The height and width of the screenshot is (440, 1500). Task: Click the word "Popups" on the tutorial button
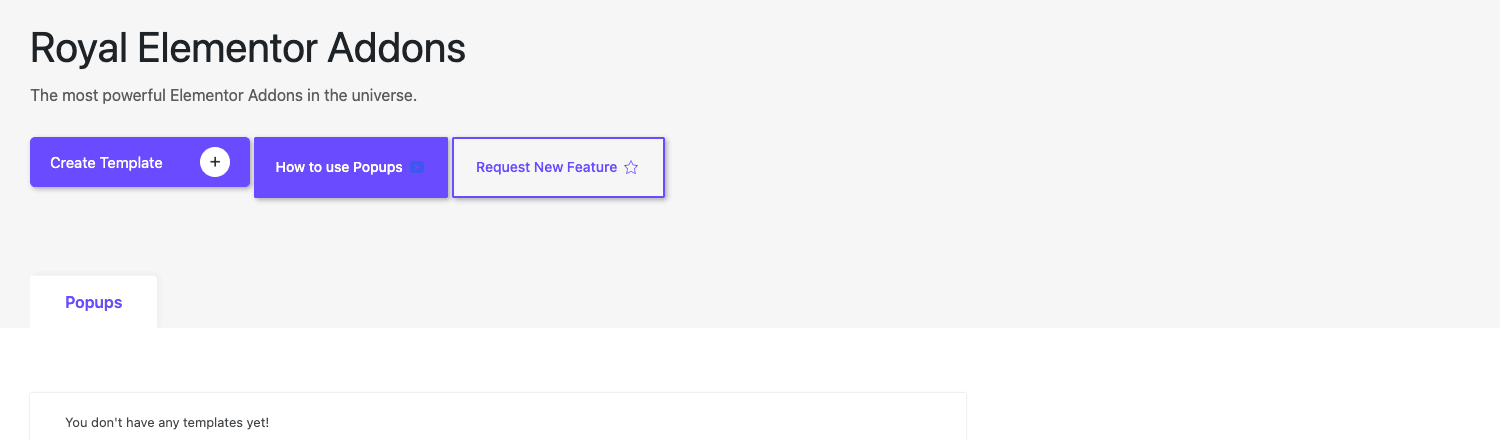(378, 167)
